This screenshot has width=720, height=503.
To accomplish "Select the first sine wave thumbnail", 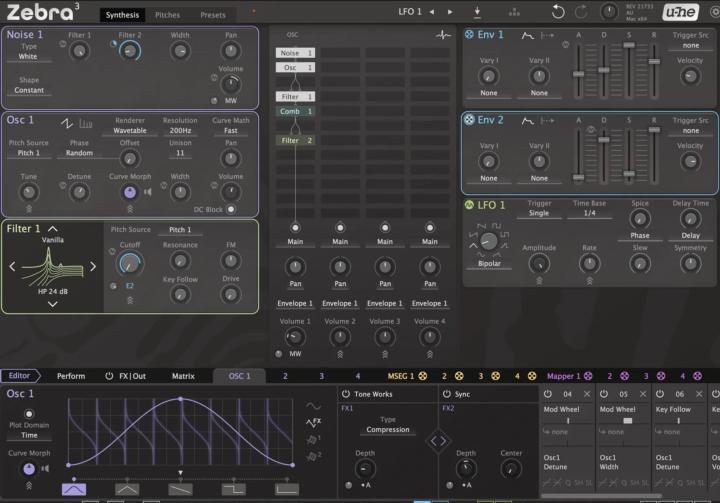I will tap(74, 489).
